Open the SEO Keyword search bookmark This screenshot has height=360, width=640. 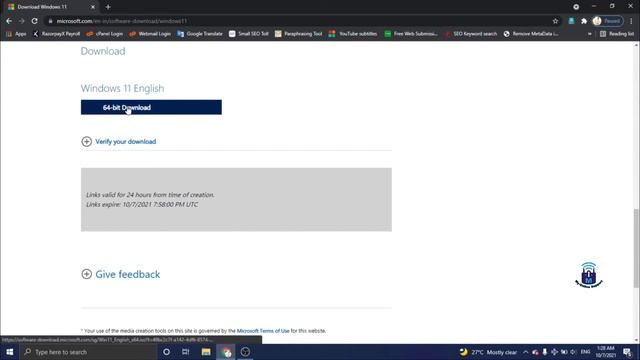tap(471, 34)
